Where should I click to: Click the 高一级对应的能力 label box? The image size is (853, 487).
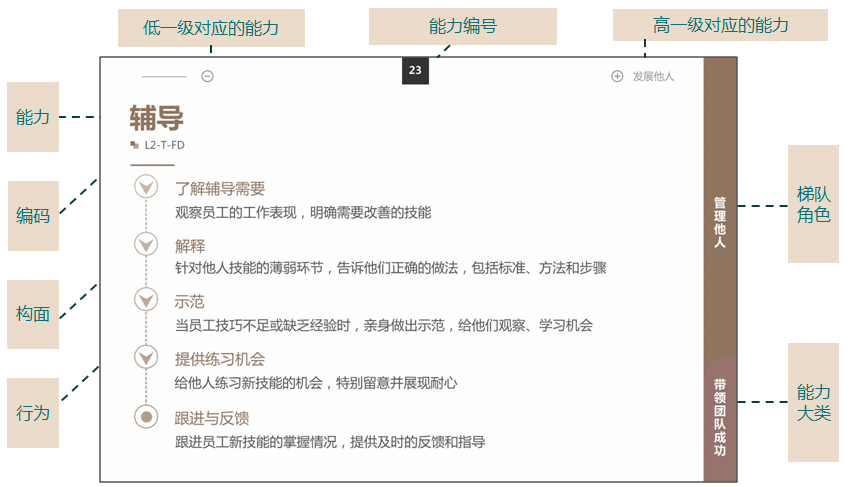tap(720, 25)
